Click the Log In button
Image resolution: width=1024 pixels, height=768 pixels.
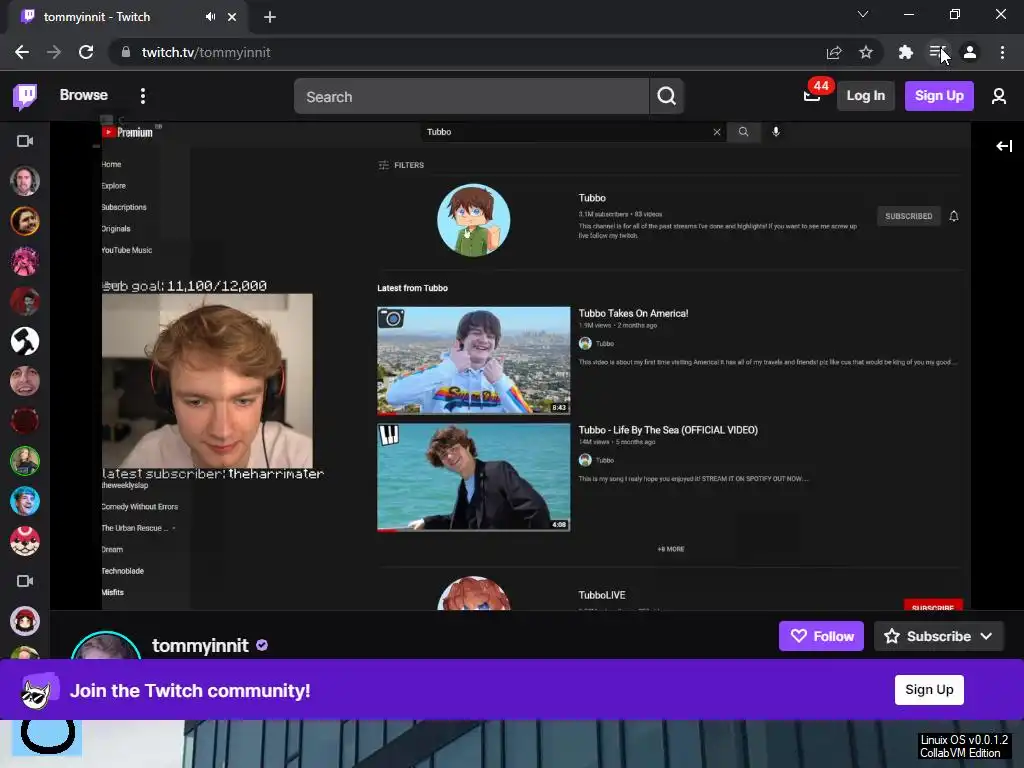[x=865, y=96]
